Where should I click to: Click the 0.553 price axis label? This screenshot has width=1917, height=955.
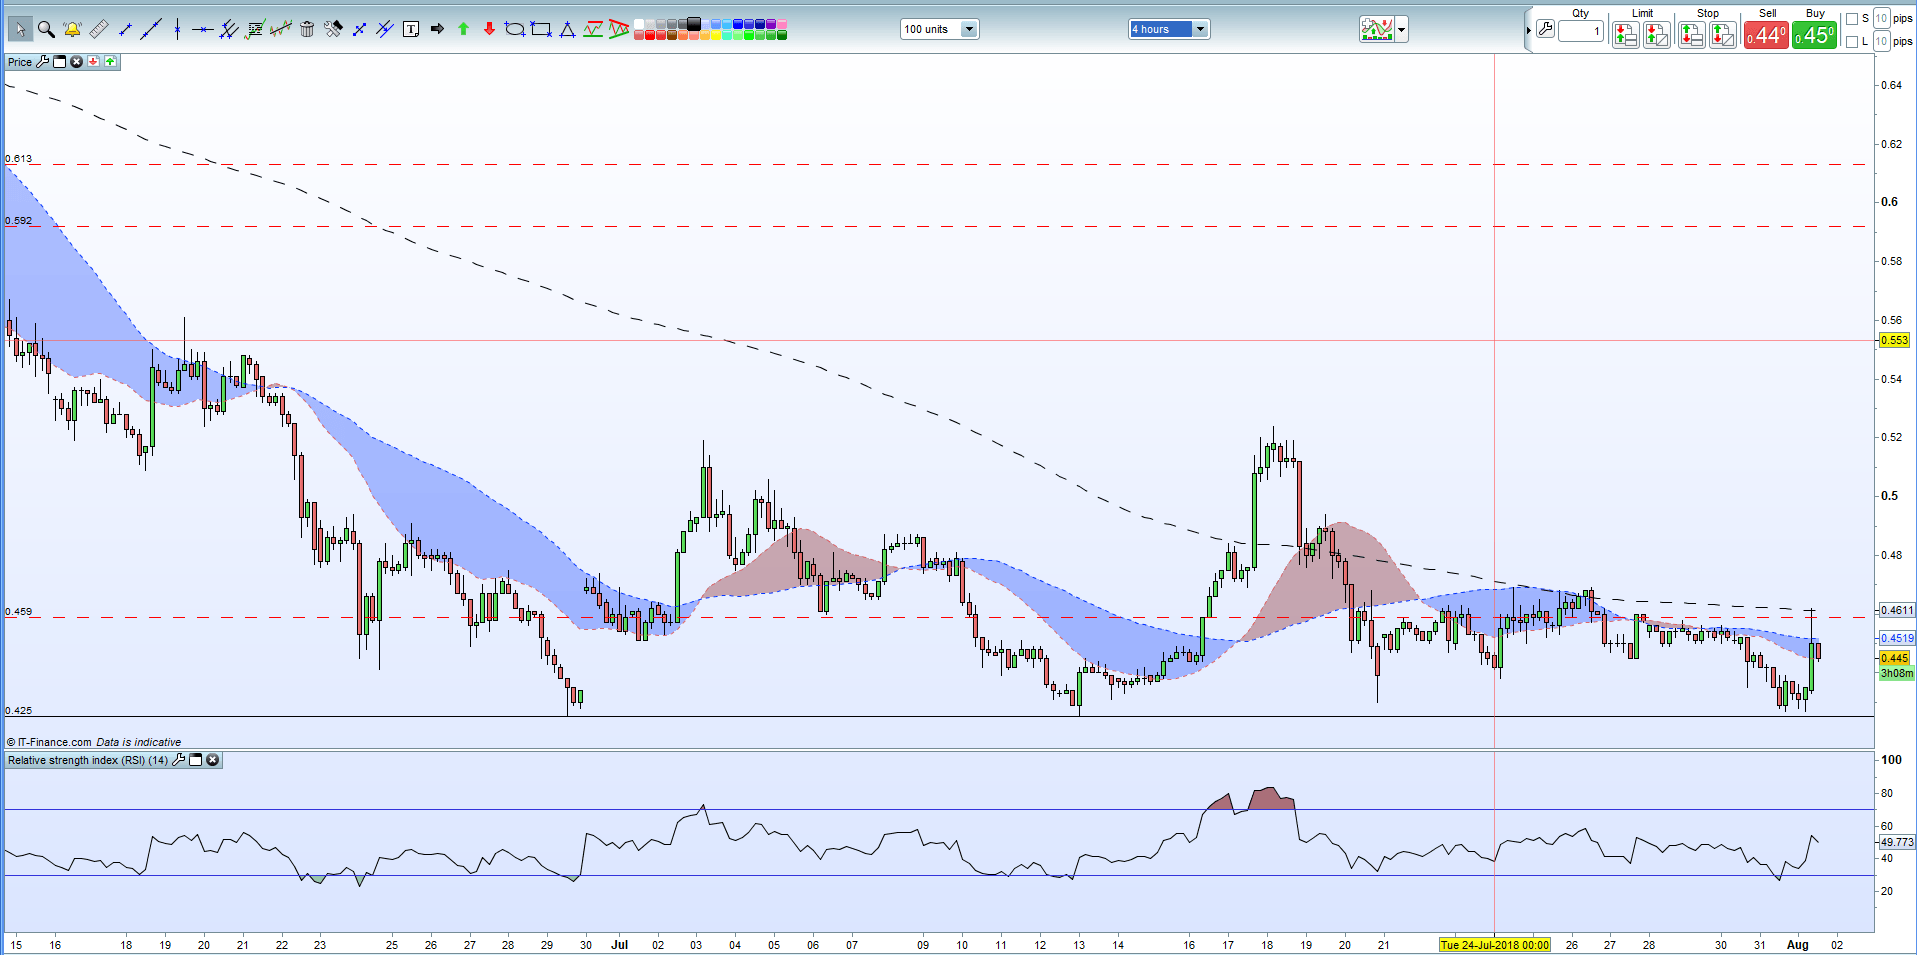(x=1895, y=340)
